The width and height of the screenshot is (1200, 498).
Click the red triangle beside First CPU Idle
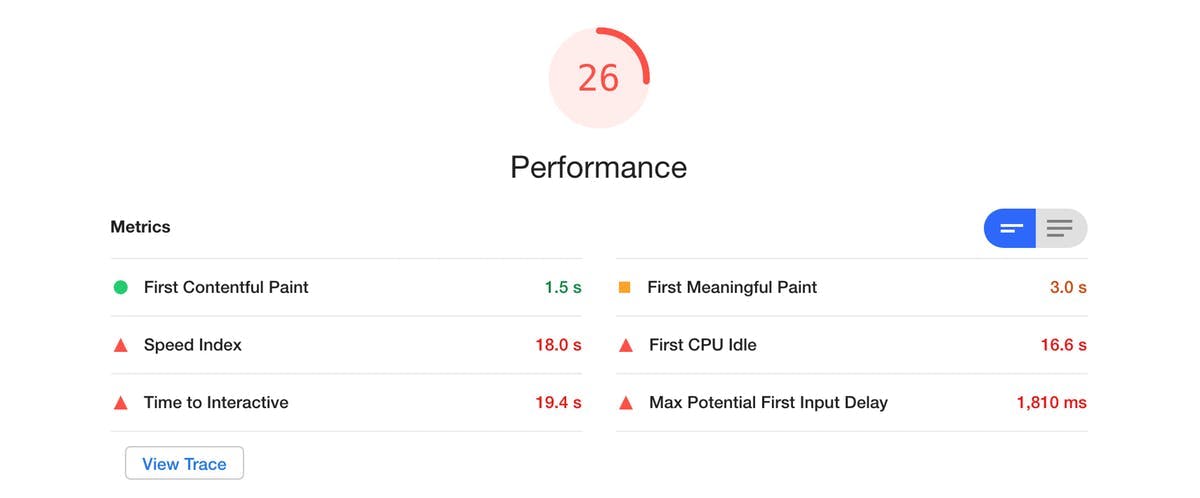[626, 346]
